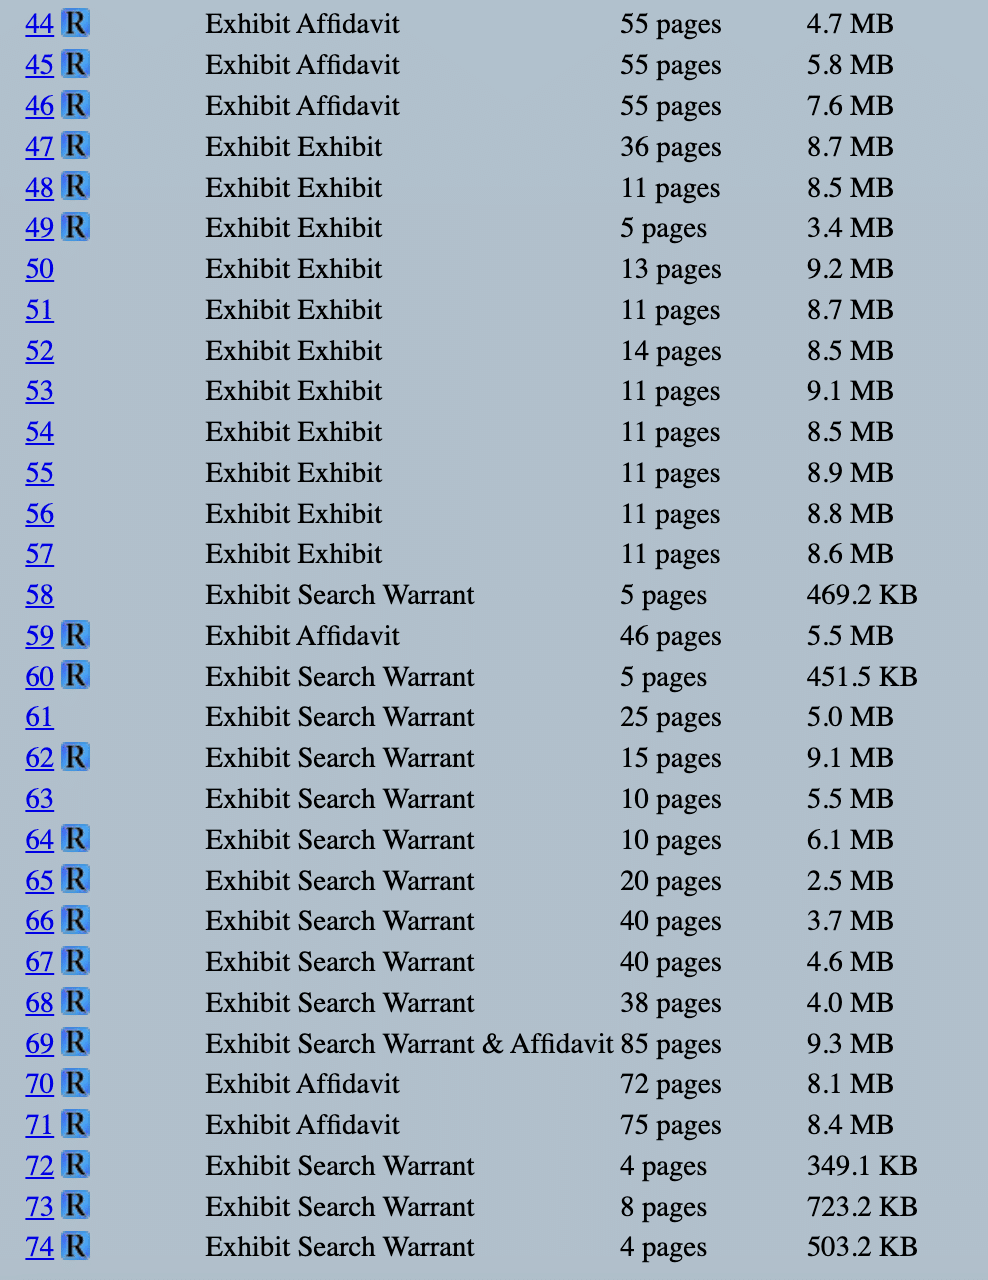This screenshot has width=988, height=1280.
Task: Open the R icon for entry 62
Action: point(75,757)
